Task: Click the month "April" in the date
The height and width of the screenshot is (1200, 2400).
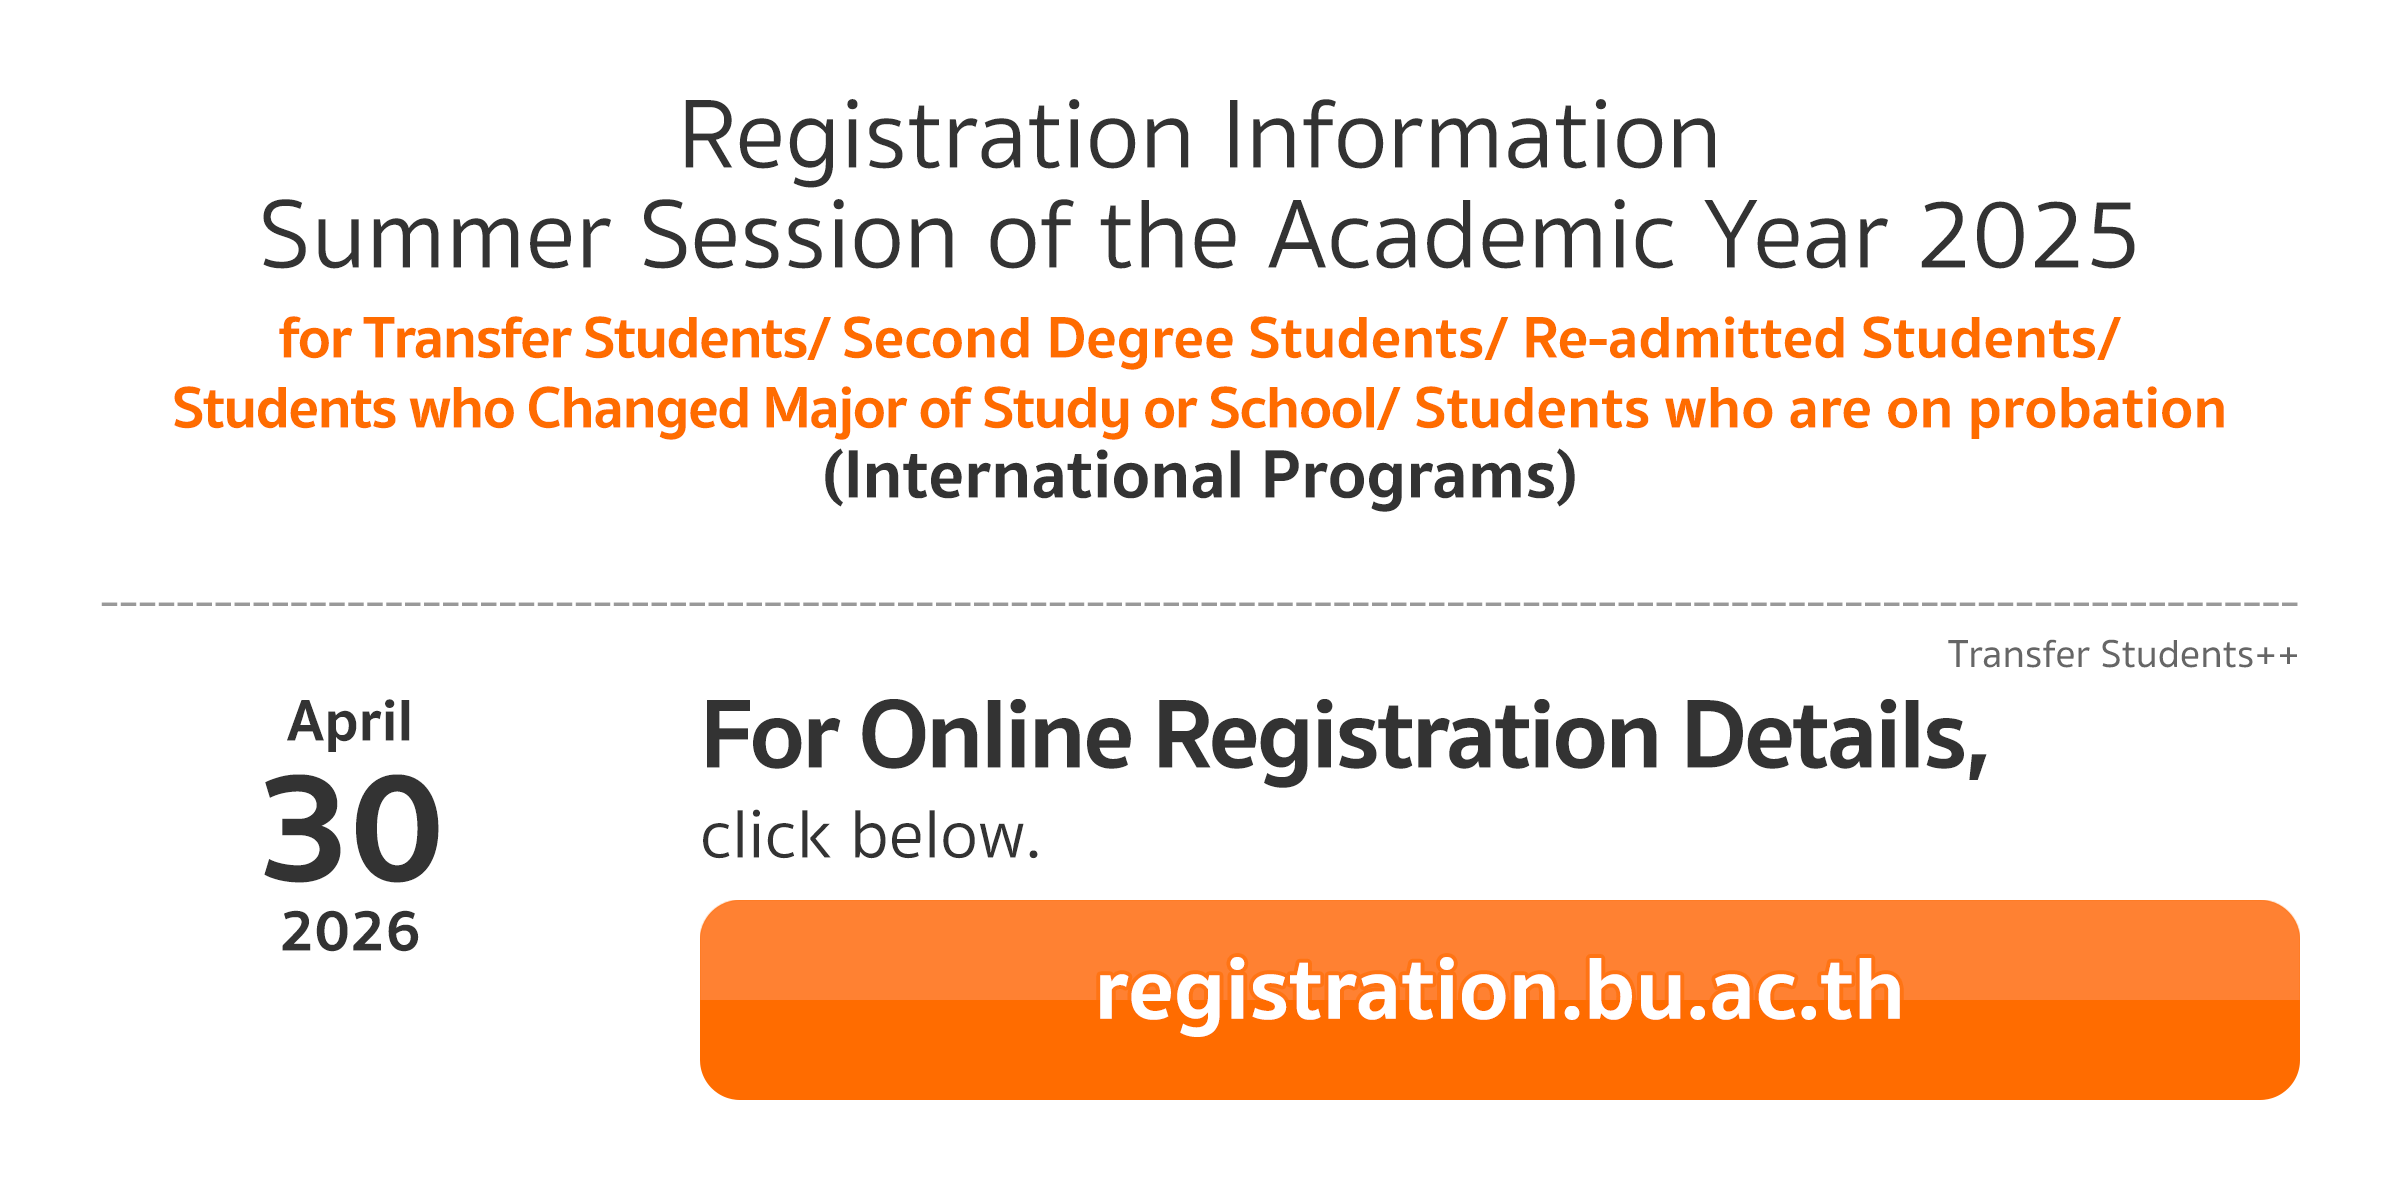Action: point(349,722)
